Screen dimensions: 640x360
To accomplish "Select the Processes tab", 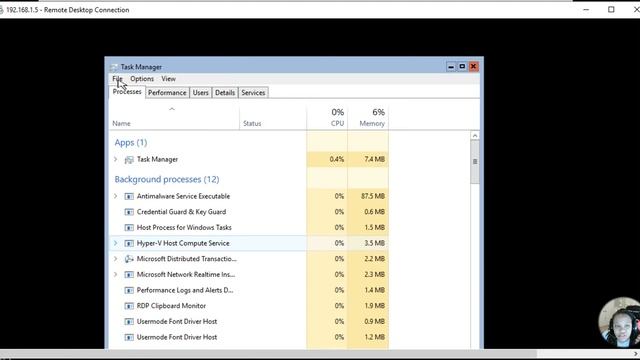I will point(127,92).
